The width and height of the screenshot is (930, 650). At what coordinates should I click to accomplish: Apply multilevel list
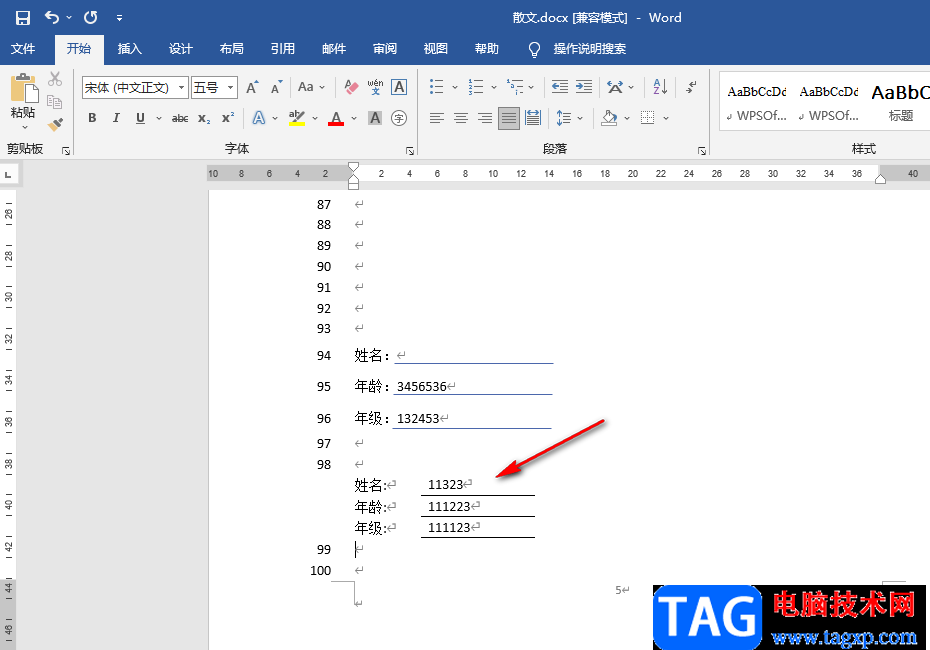click(515, 87)
